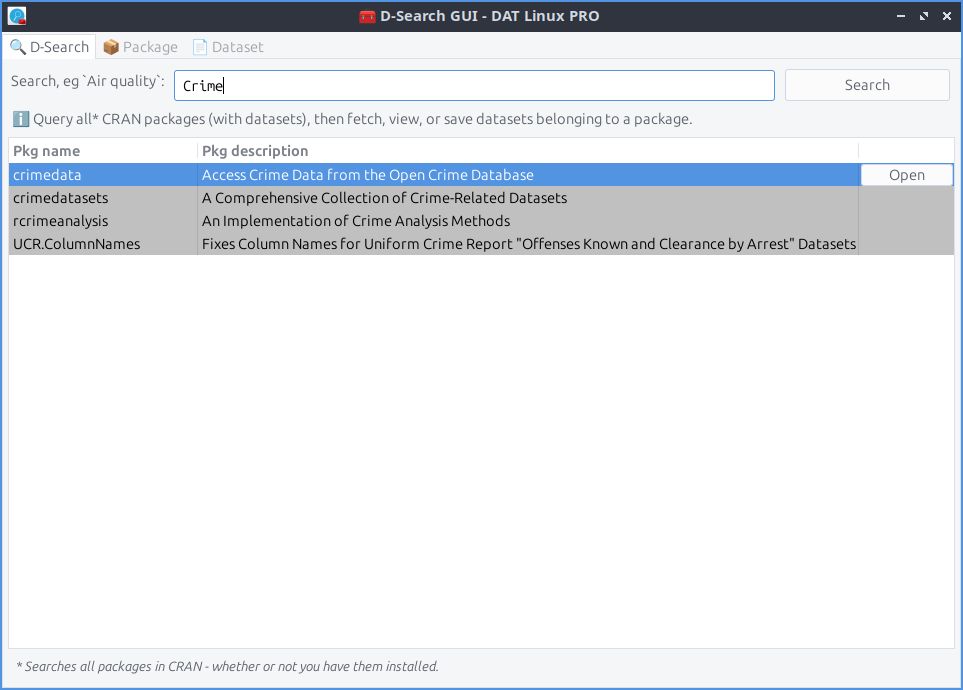Switch to the Dataset tab
The height and width of the screenshot is (690, 963).
(228, 47)
